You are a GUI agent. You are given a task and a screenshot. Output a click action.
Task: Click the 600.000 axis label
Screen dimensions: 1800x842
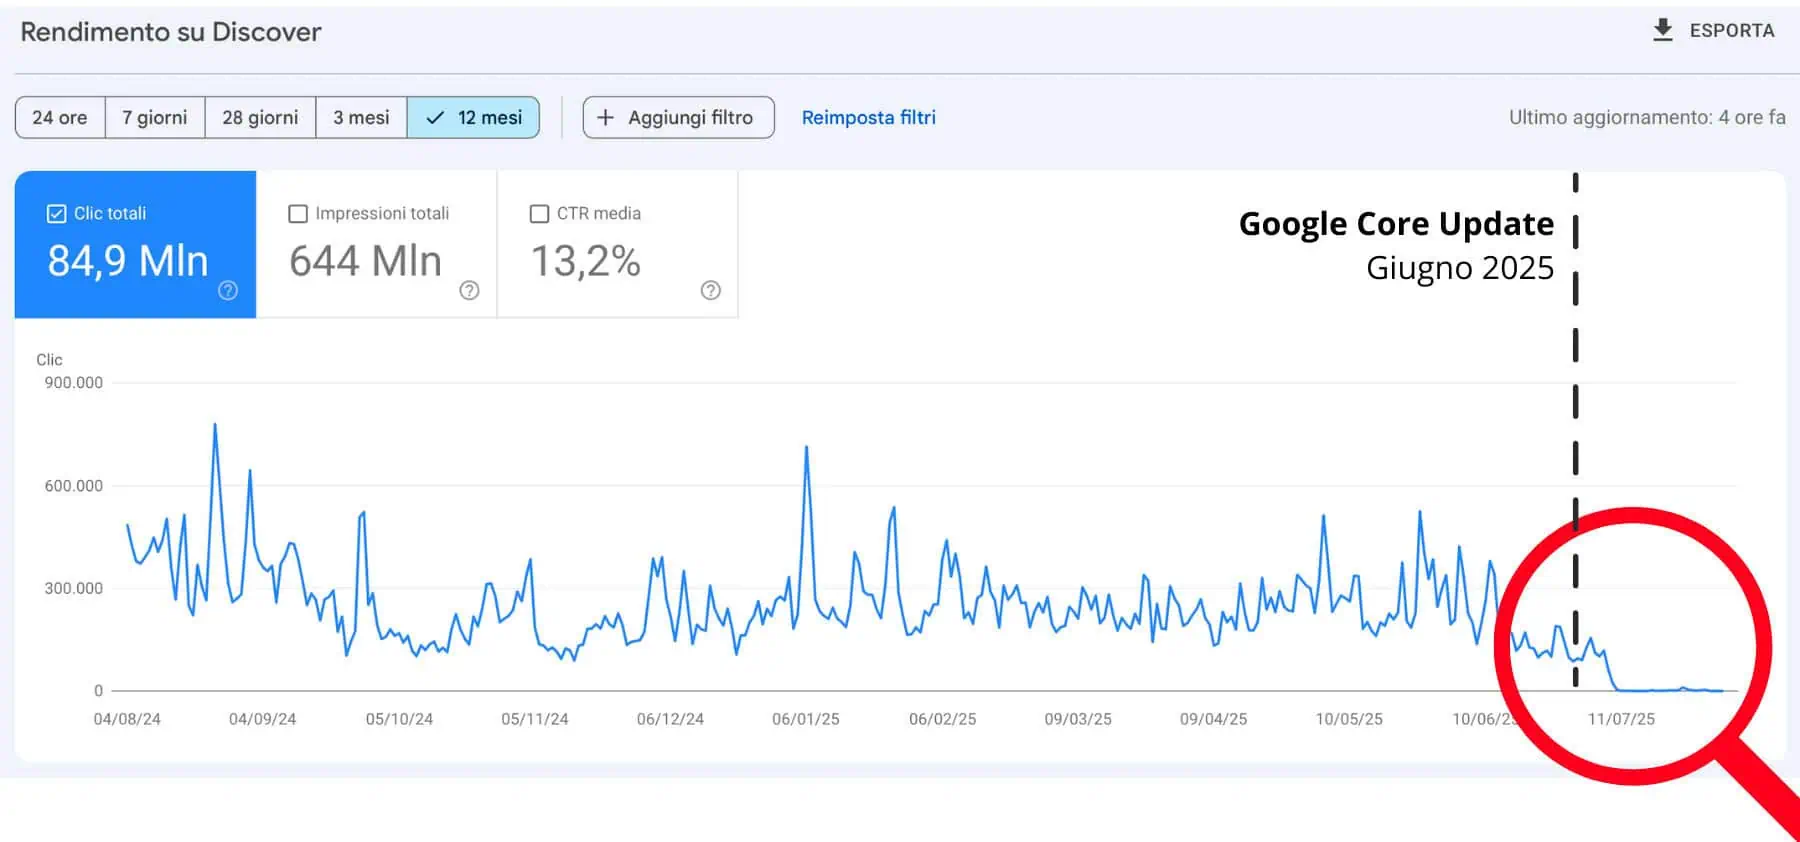[73, 486]
